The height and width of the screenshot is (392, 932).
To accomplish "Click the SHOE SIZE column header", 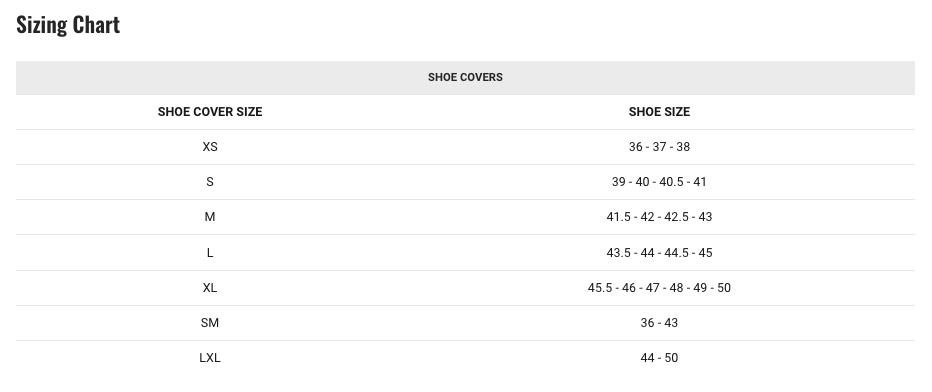I will [659, 112].
